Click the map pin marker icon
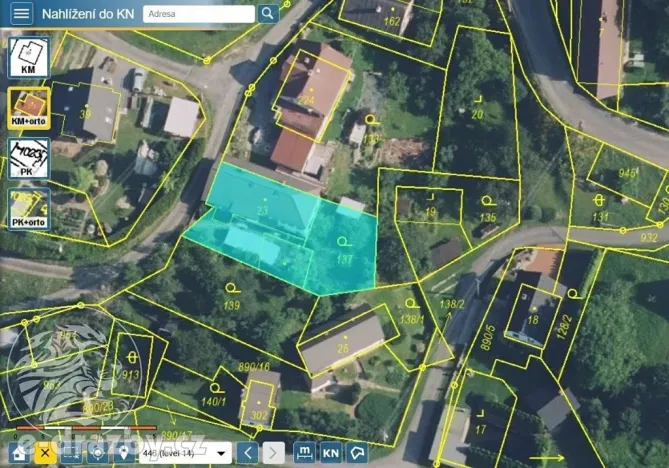The width and height of the screenshot is (669, 468). coord(123,453)
